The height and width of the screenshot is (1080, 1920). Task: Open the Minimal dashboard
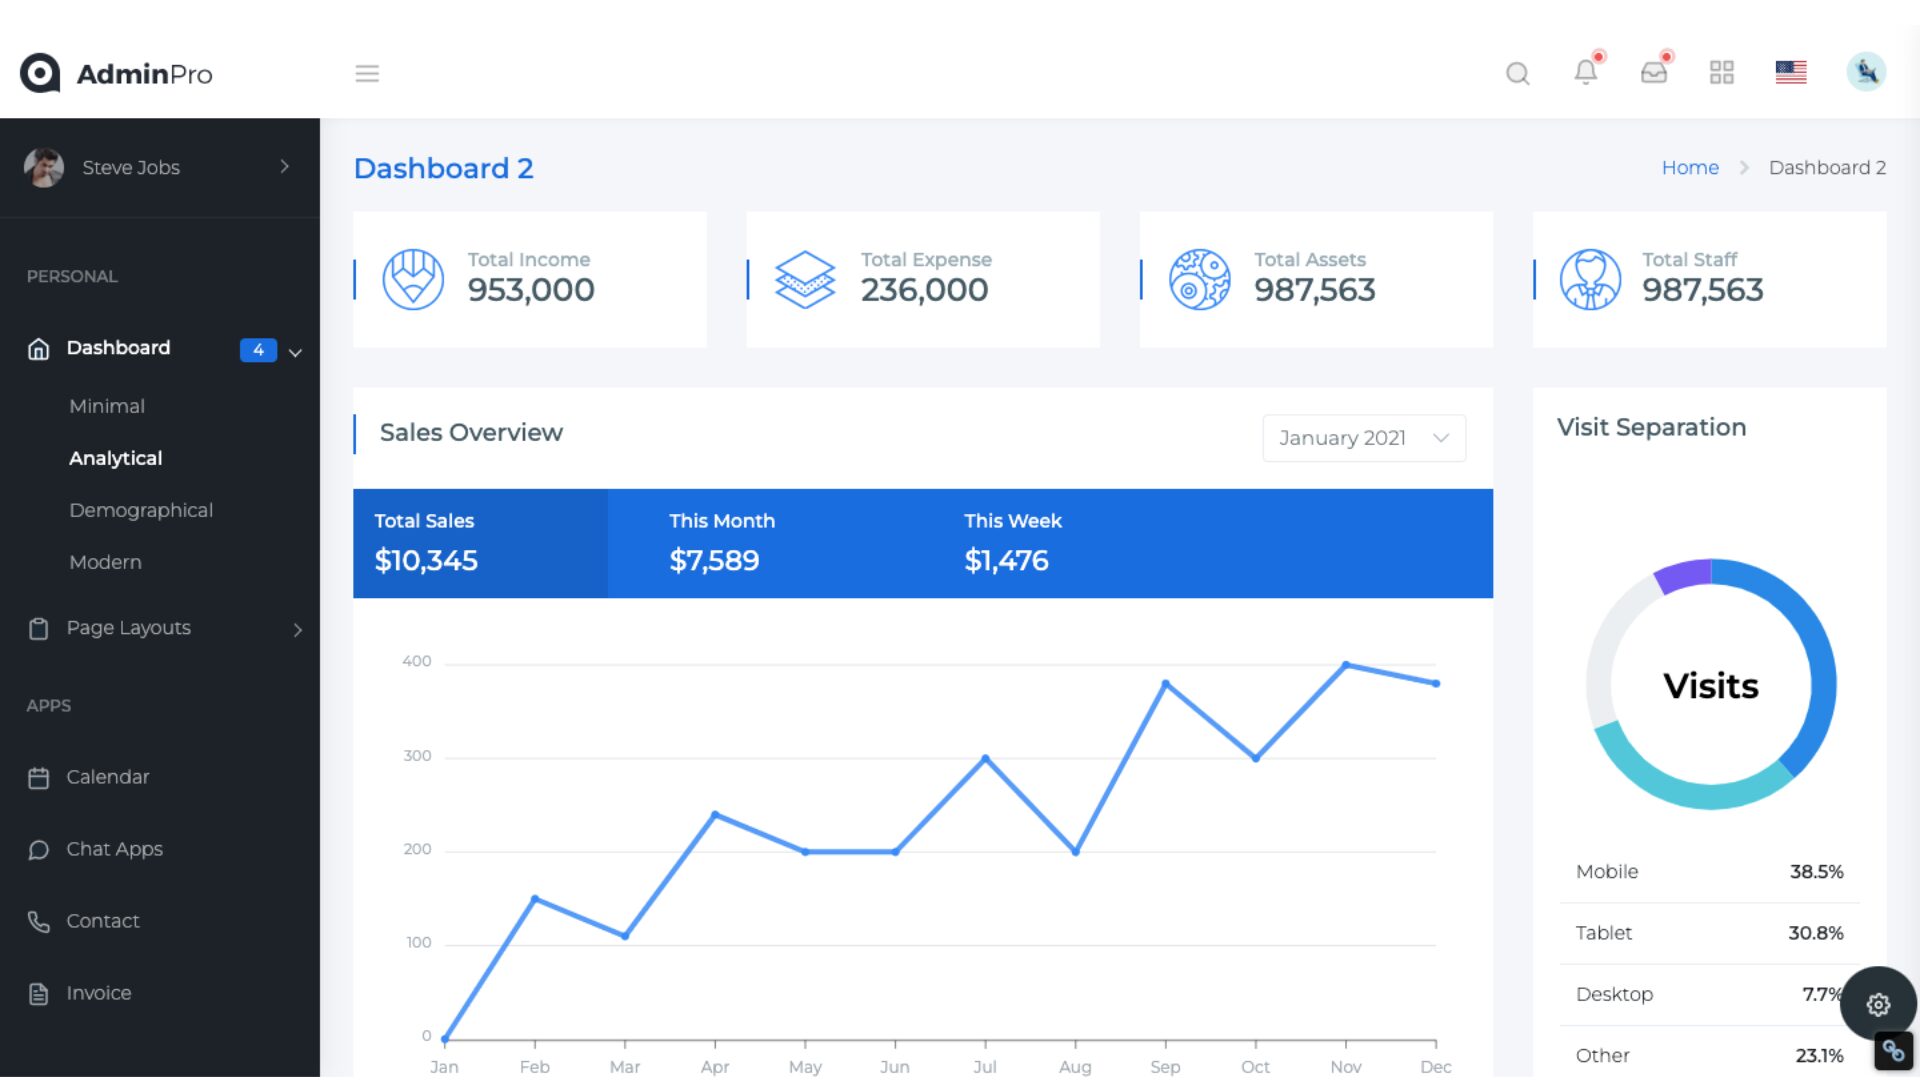(107, 406)
